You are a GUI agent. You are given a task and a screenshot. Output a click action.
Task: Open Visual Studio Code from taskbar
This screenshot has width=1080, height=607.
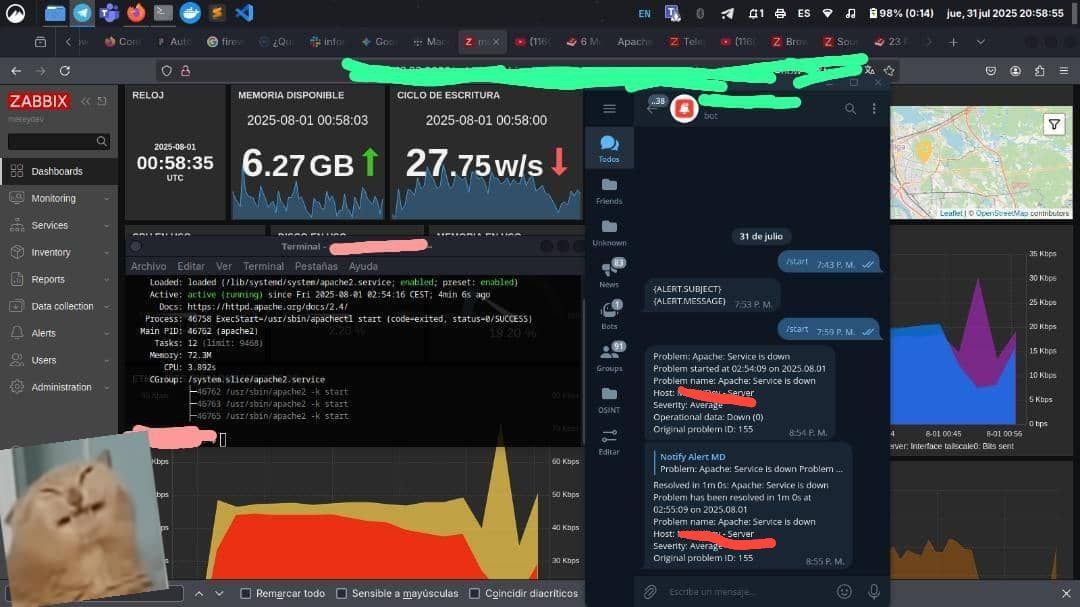pyautogui.click(x=245, y=13)
